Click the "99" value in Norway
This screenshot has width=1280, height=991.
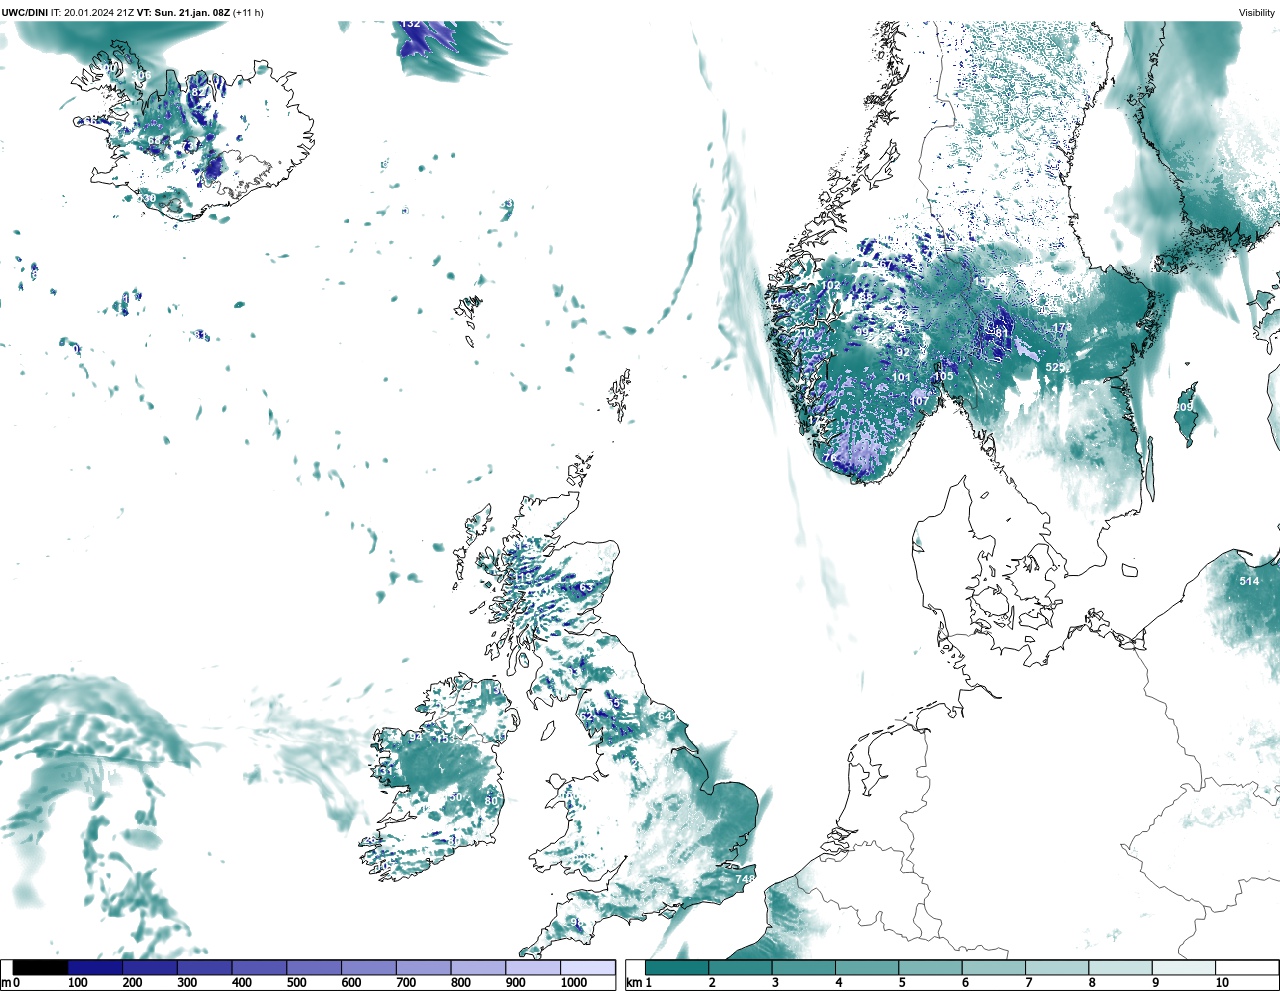tap(862, 332)
